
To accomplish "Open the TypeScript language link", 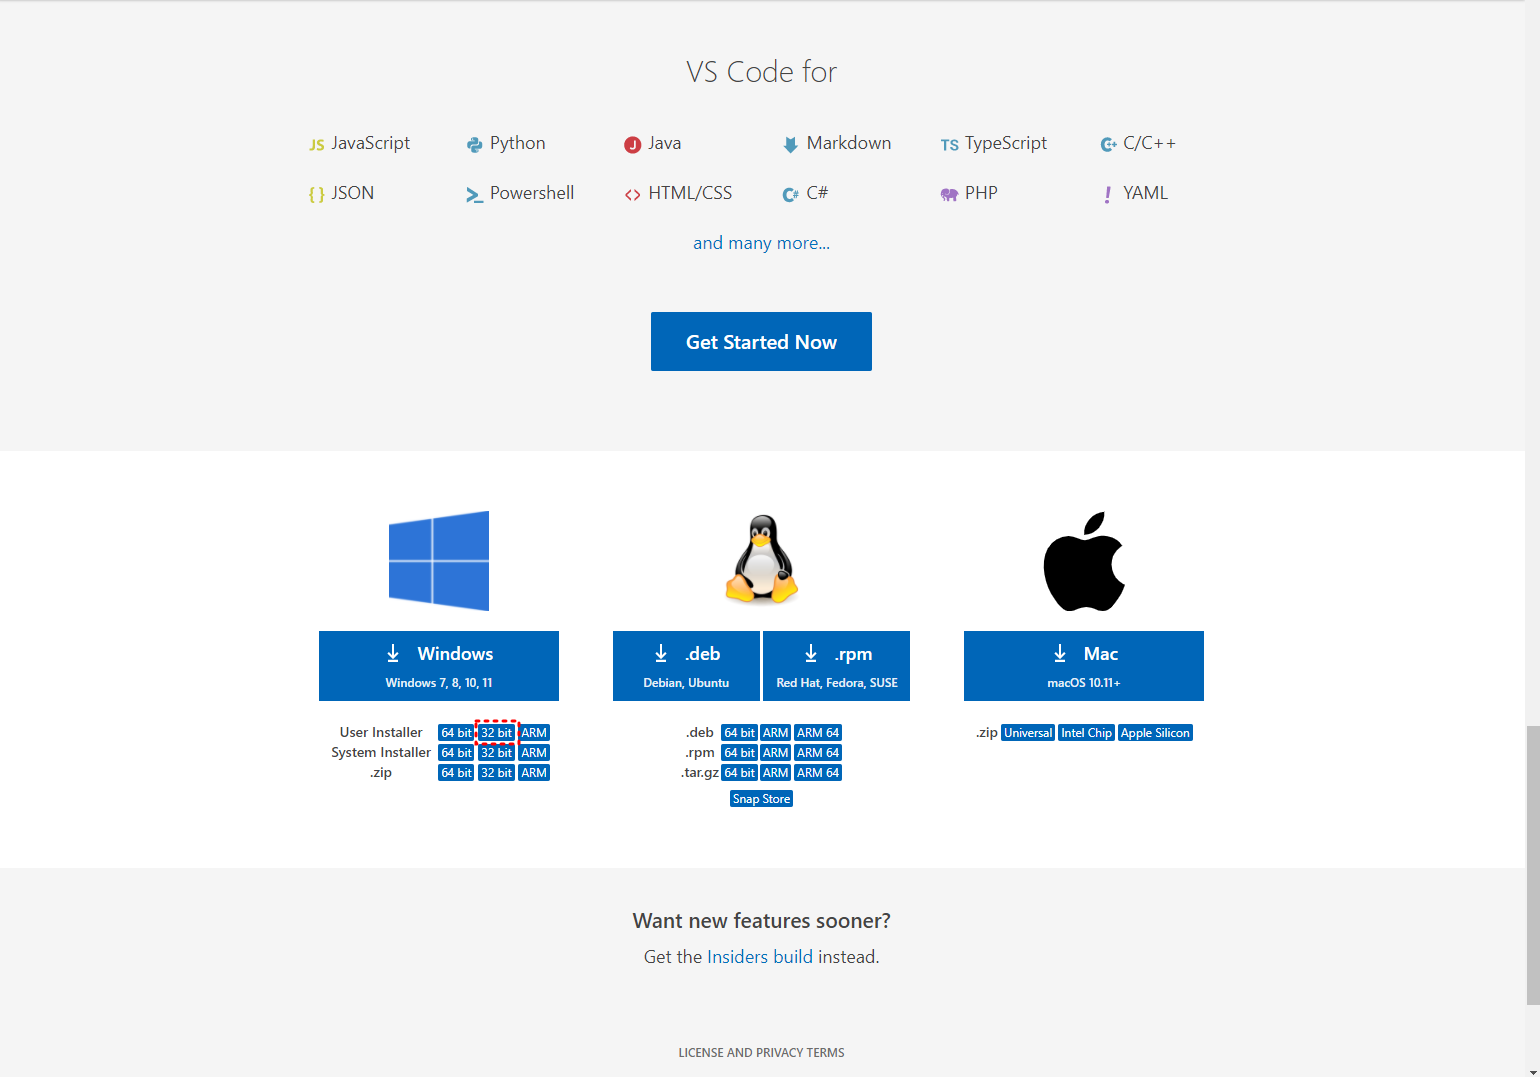I will (1006, 143).
